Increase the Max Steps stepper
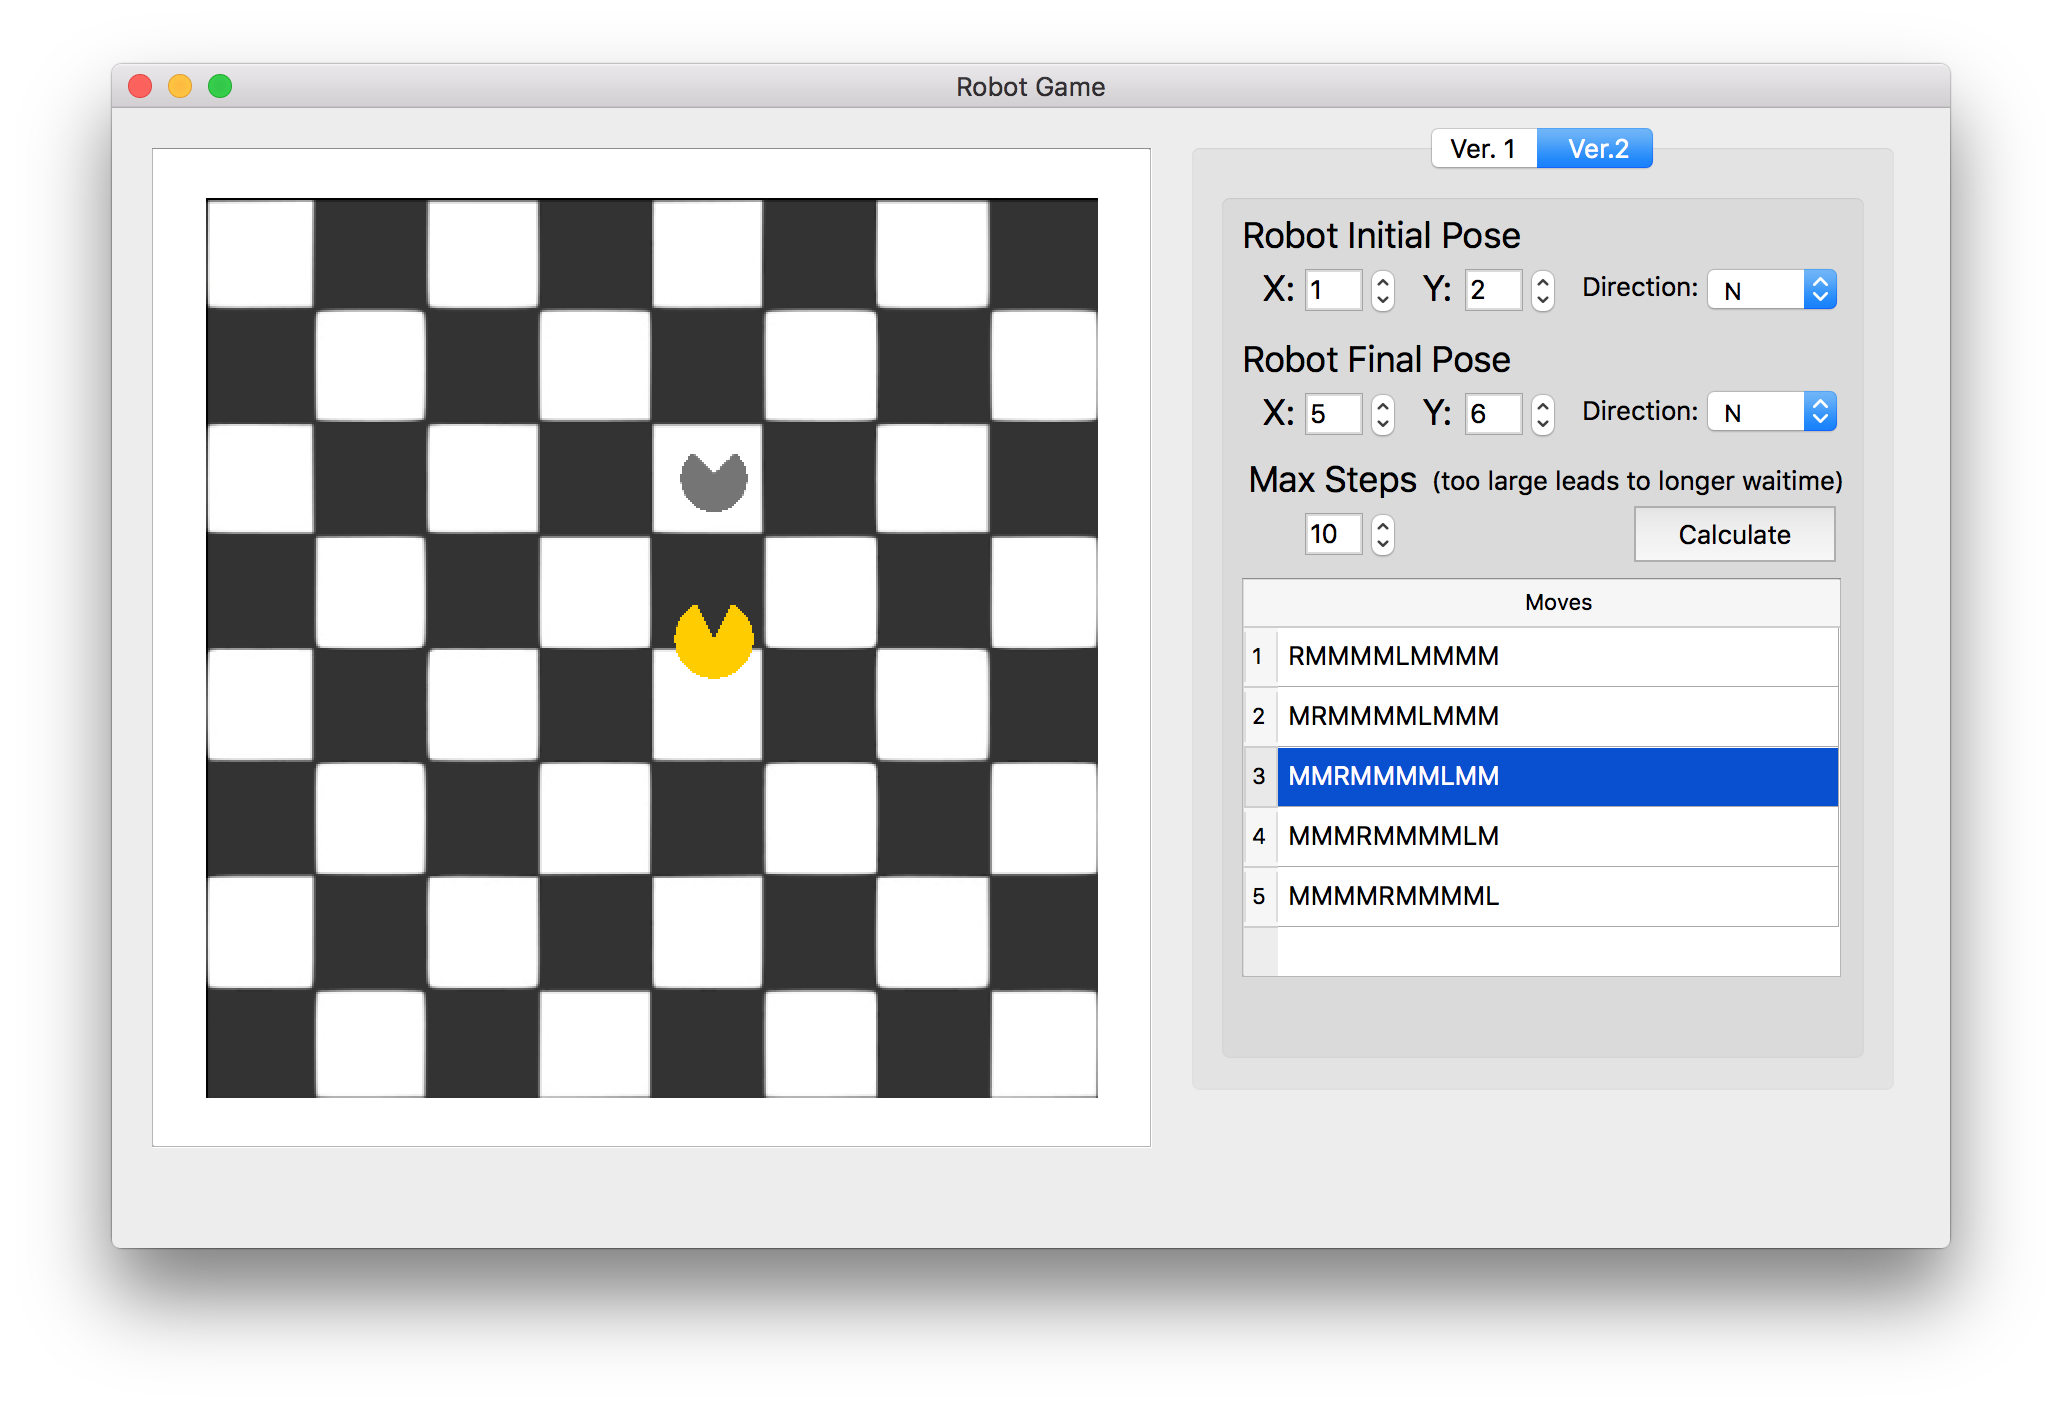Viewport: 2062px width, 1408px height. point(1383,525)
